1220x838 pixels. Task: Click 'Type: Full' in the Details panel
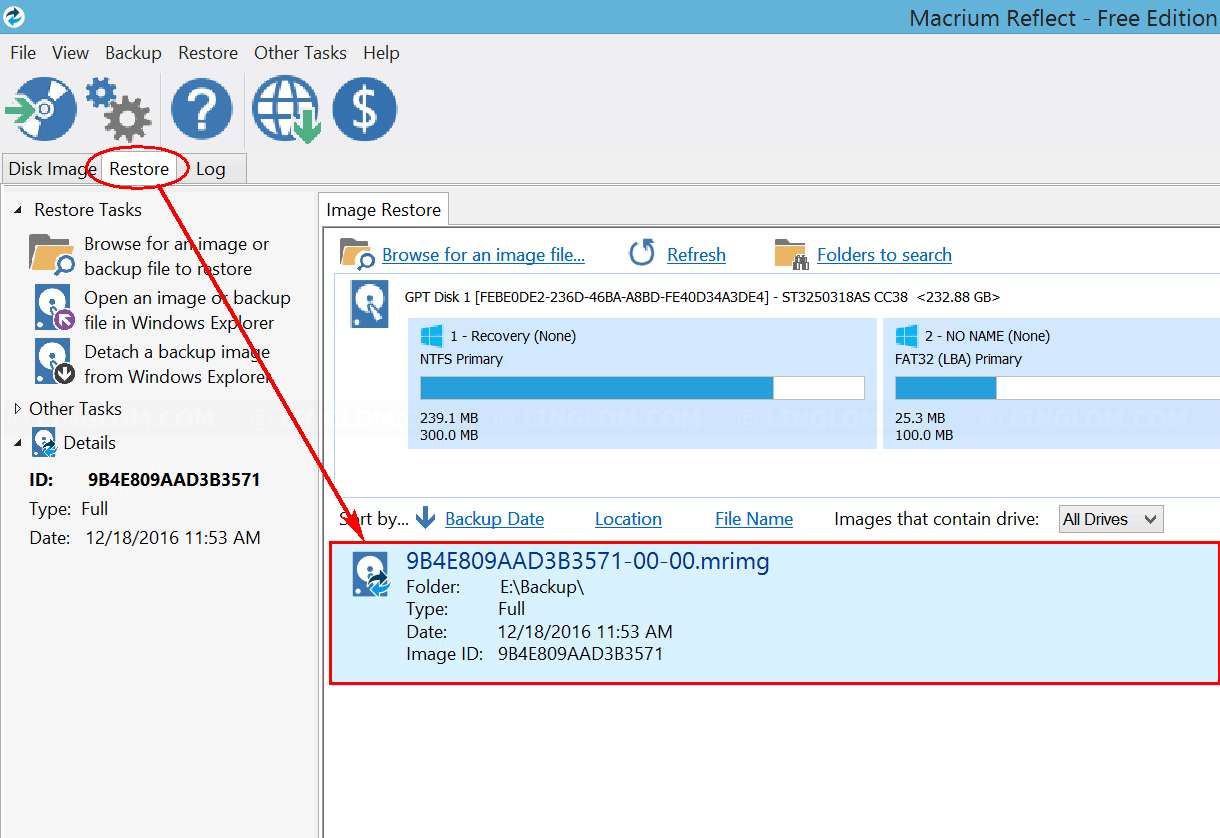[x=68, y=509]
